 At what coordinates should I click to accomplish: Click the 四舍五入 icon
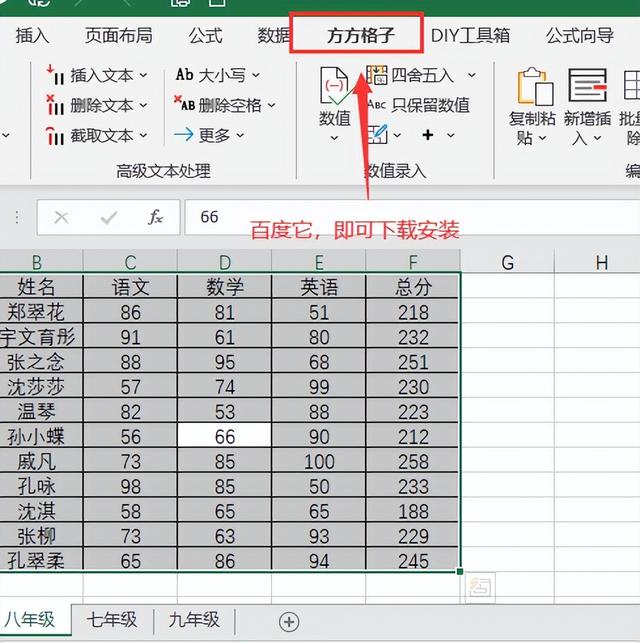[376, 75]
